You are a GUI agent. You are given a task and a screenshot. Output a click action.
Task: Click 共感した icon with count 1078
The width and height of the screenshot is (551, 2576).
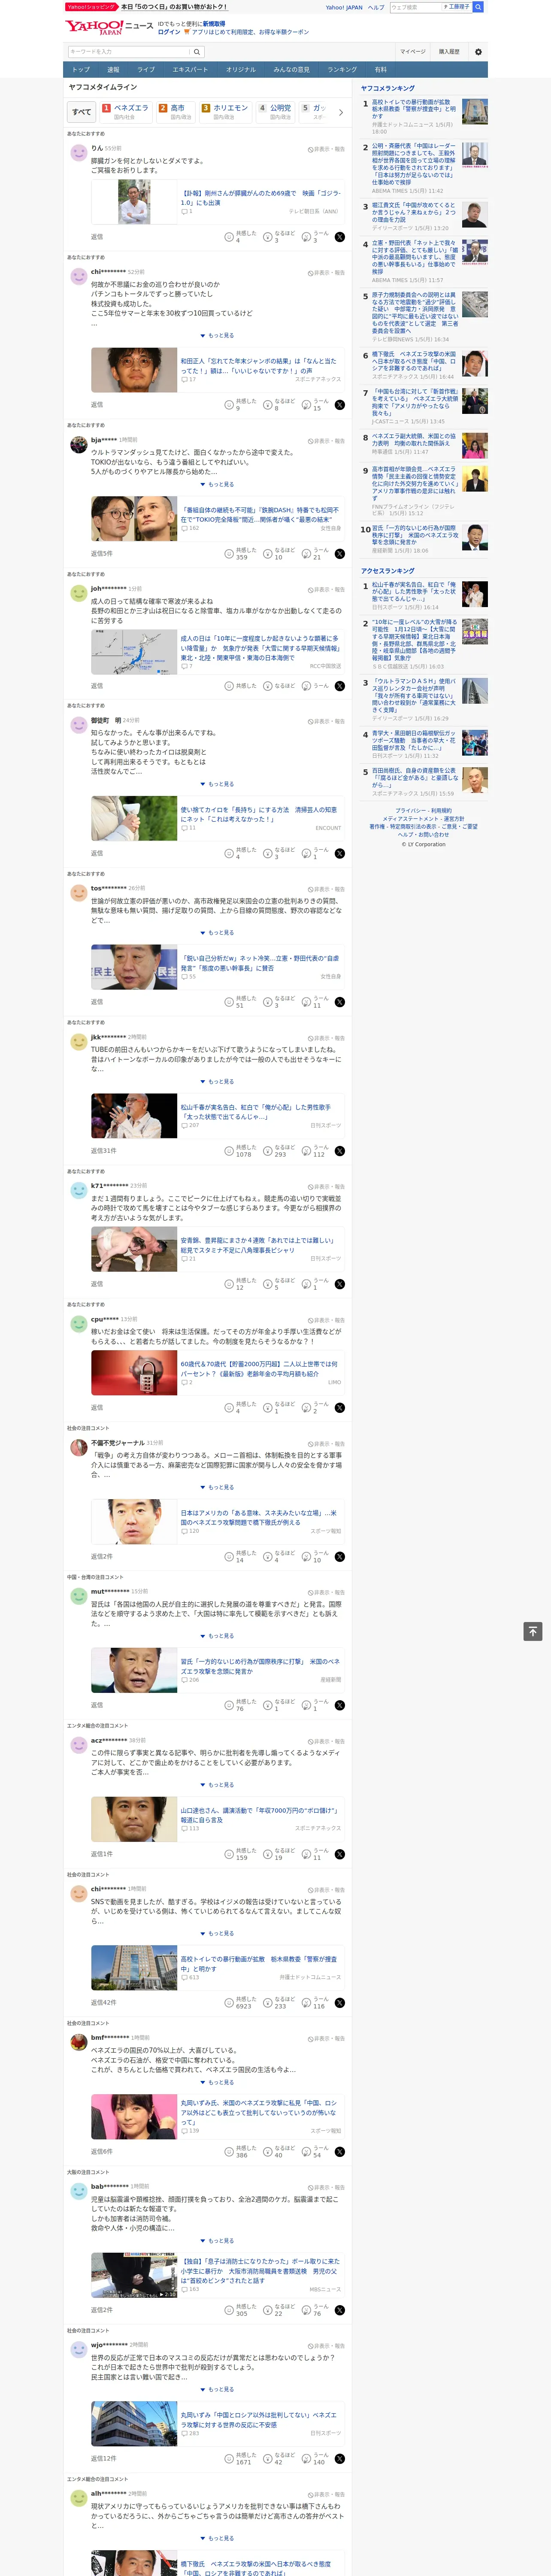pos(229,1151)
